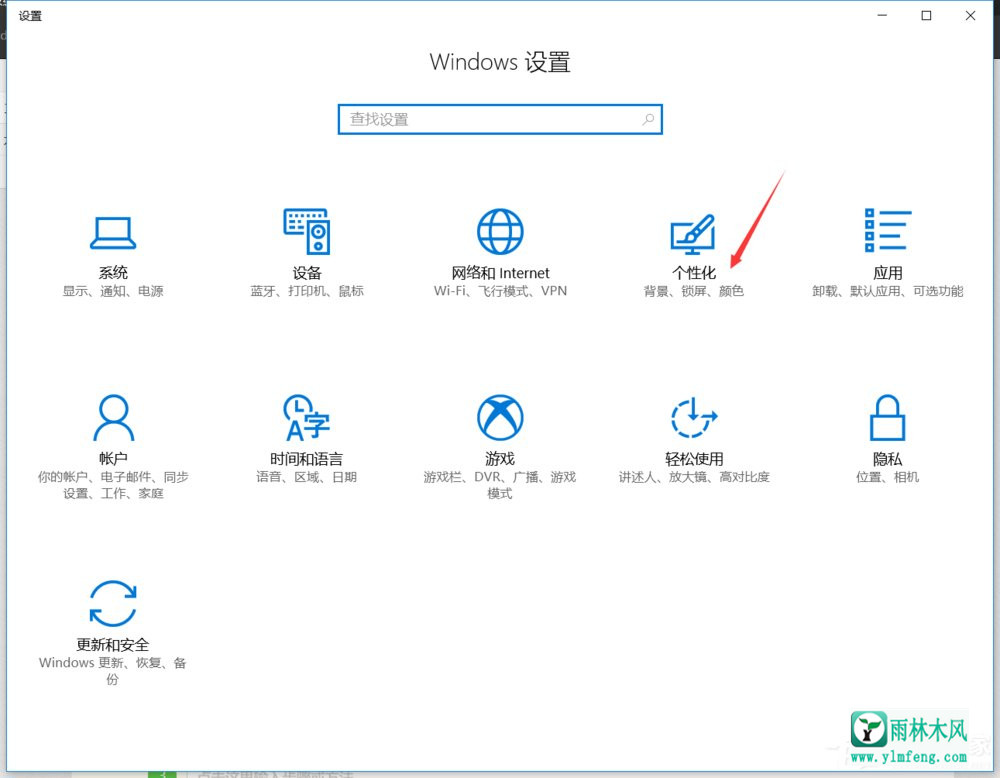Viewport: 1000px width, 778px height.
Task: Open the System (系统) laptop icon
Action: [x=113, y=233]
